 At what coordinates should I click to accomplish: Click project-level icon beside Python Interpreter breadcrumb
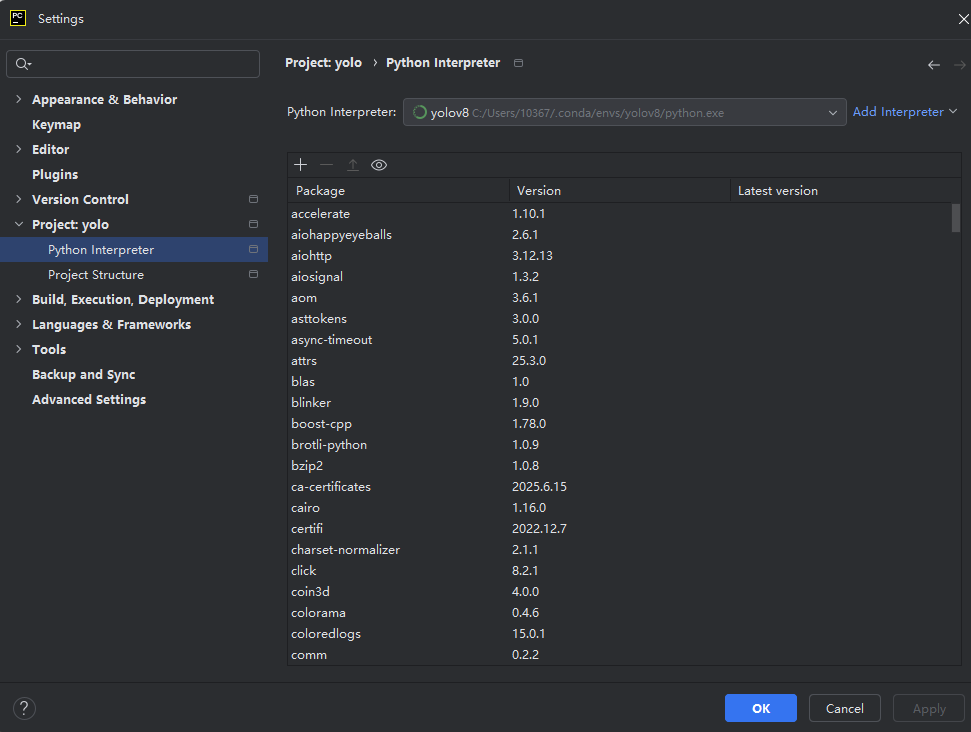coord(518,63)
